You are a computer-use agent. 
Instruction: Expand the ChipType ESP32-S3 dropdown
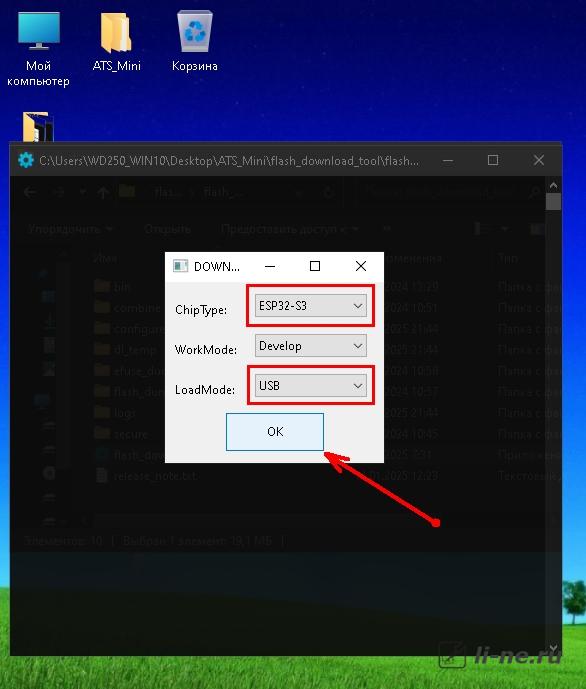tap(311, 305)
